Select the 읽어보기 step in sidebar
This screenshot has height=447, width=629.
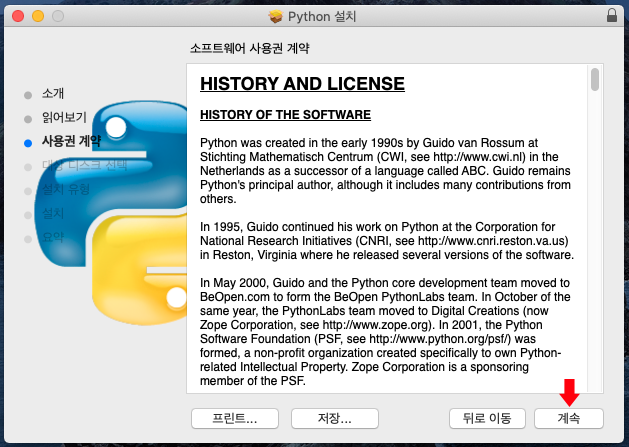click(x=64, y=117)
